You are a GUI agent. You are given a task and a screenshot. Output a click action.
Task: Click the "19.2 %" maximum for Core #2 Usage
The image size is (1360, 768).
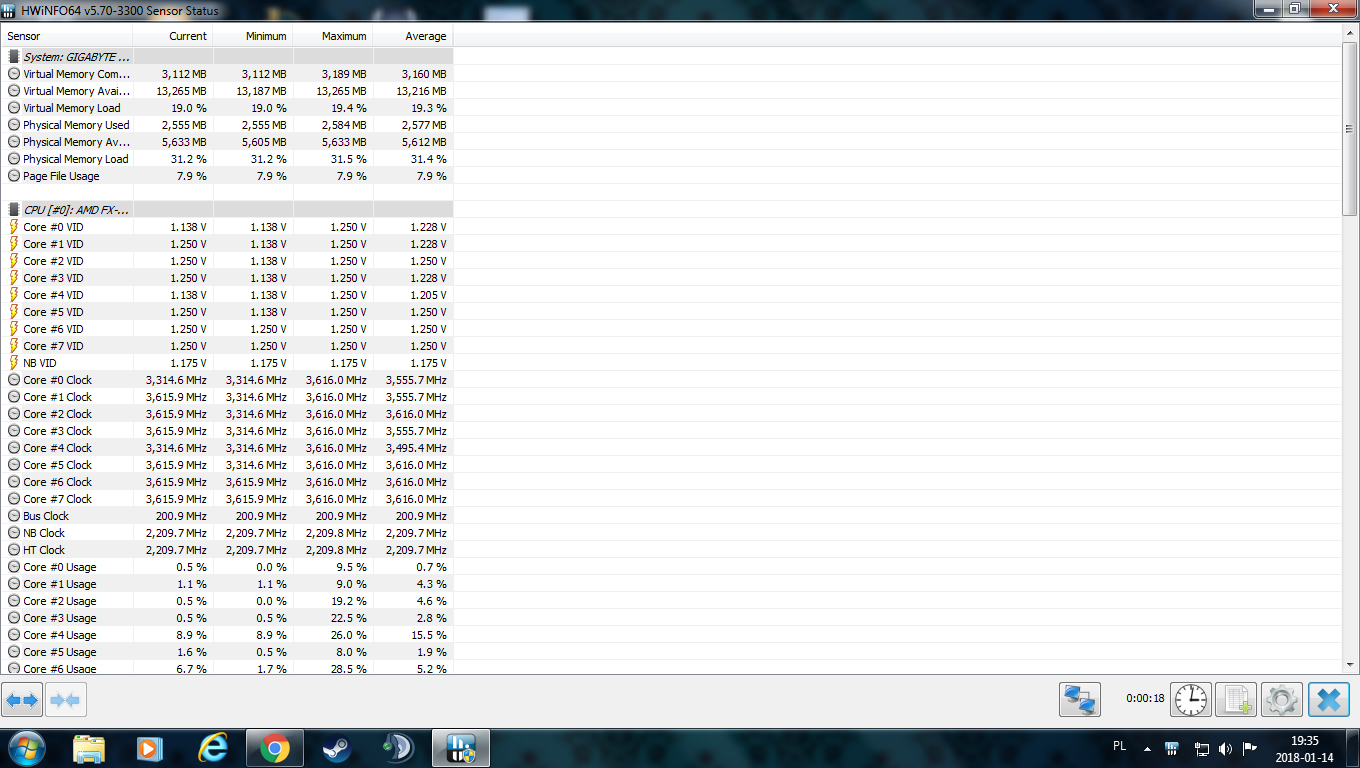click(x=349, y=601)
